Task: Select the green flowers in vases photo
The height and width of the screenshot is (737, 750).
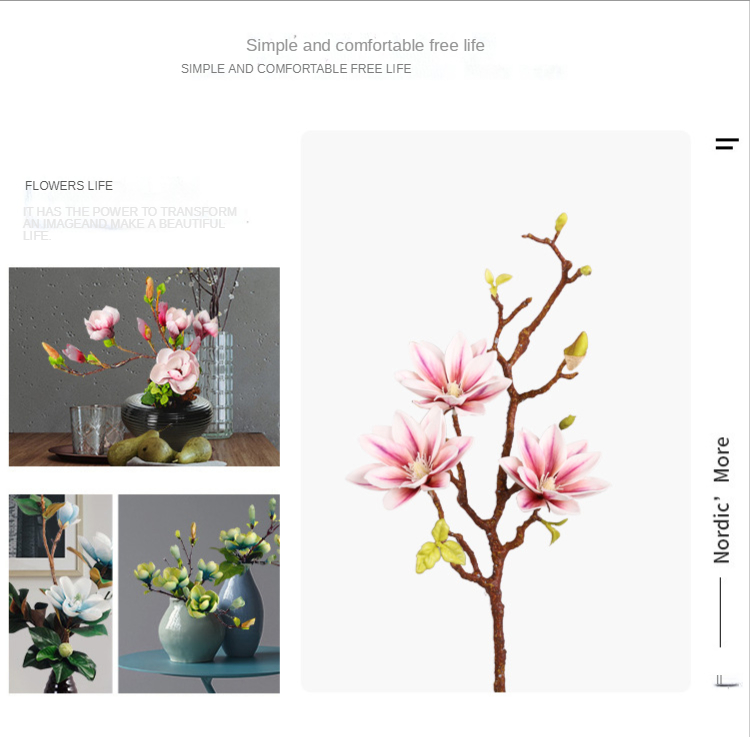Action: pyautogui.click(x=199, y=594)
